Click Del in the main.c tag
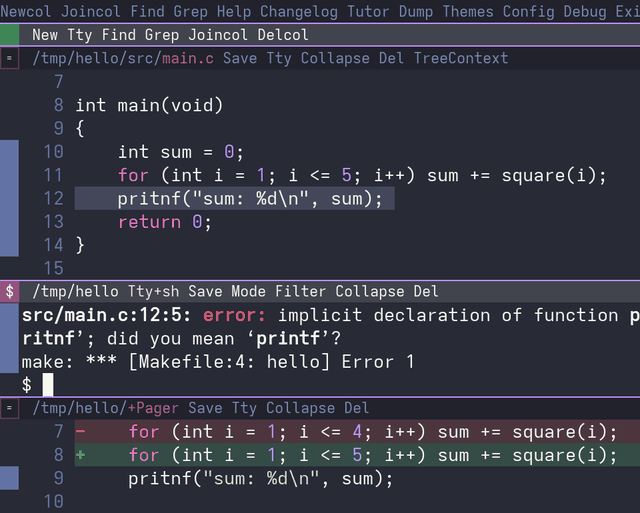 tap(391, 58)
